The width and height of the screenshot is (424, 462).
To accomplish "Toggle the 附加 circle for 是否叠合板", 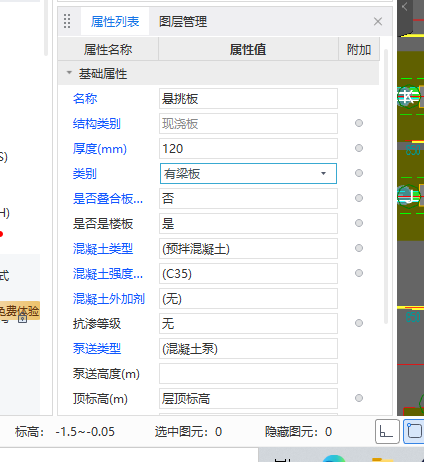I will click(x=359, y=198).
